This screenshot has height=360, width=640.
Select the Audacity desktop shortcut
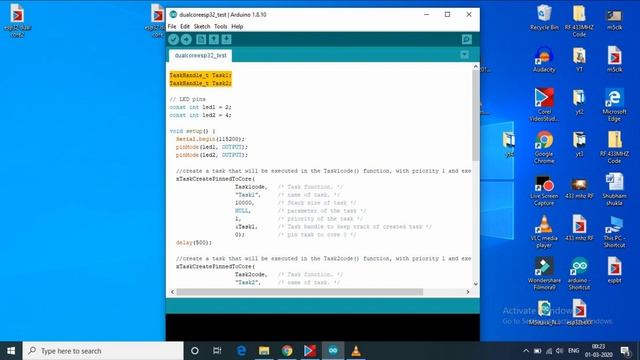(x=544, y=60)
